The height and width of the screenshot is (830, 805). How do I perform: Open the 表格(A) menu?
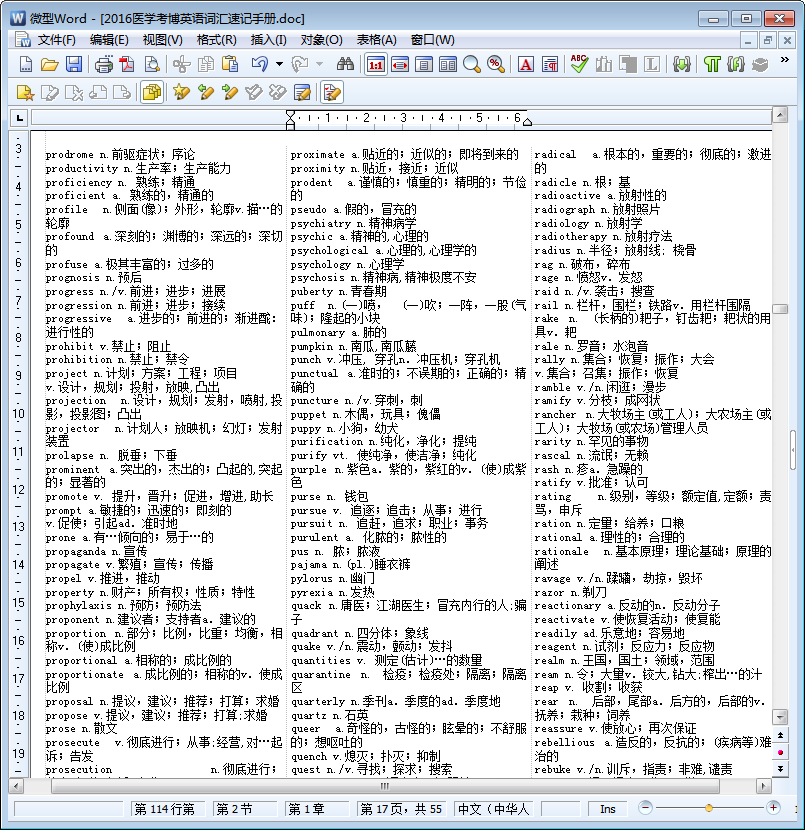(376, 40)
